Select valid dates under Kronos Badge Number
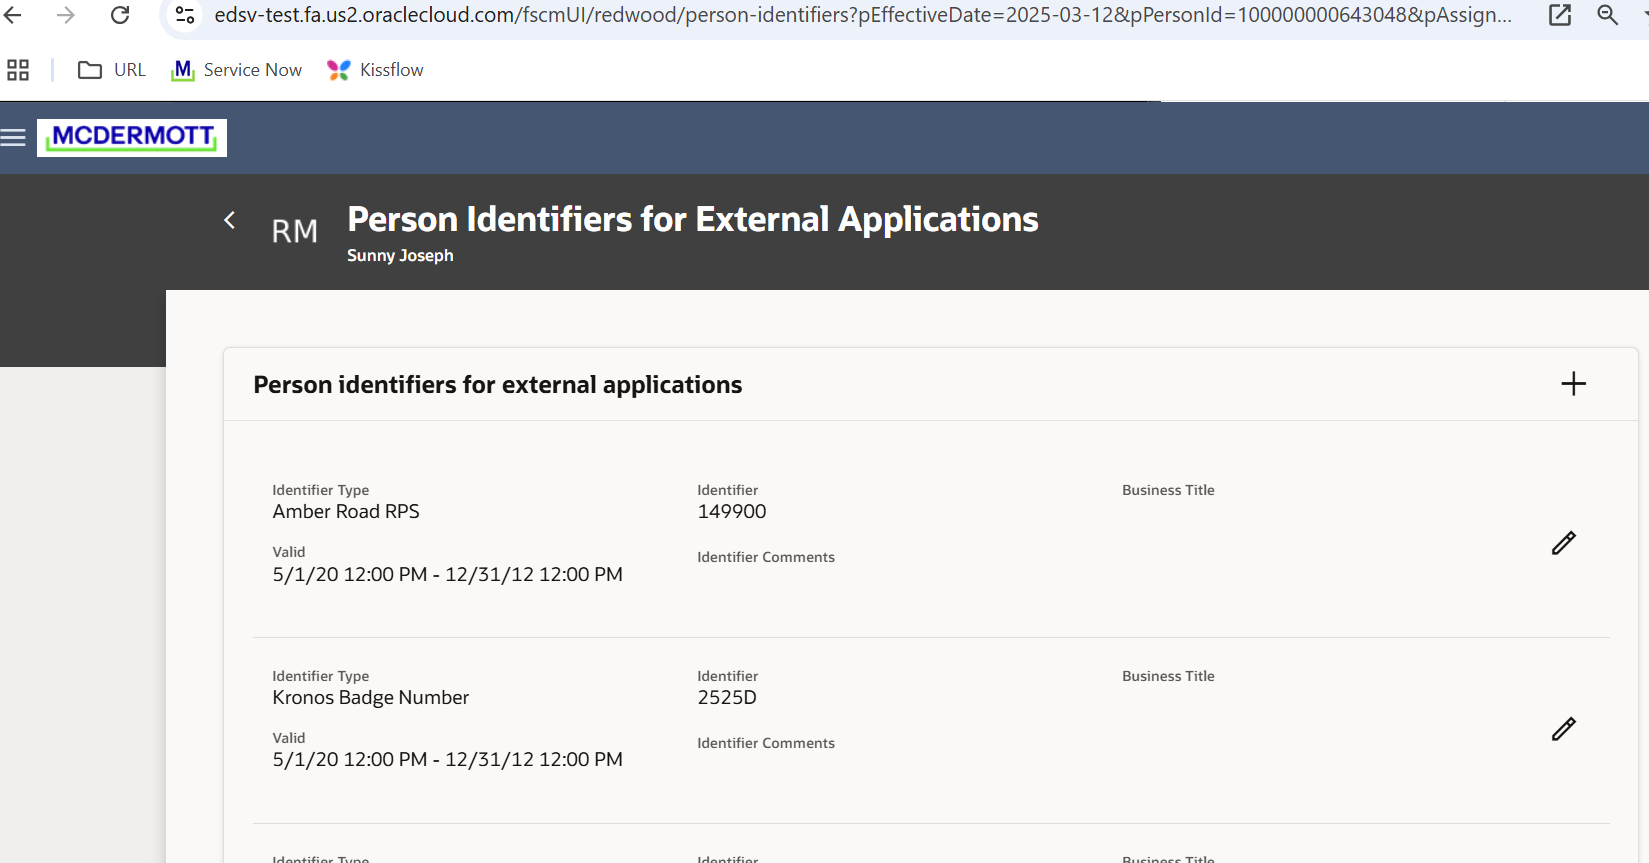 click(448, 759)
